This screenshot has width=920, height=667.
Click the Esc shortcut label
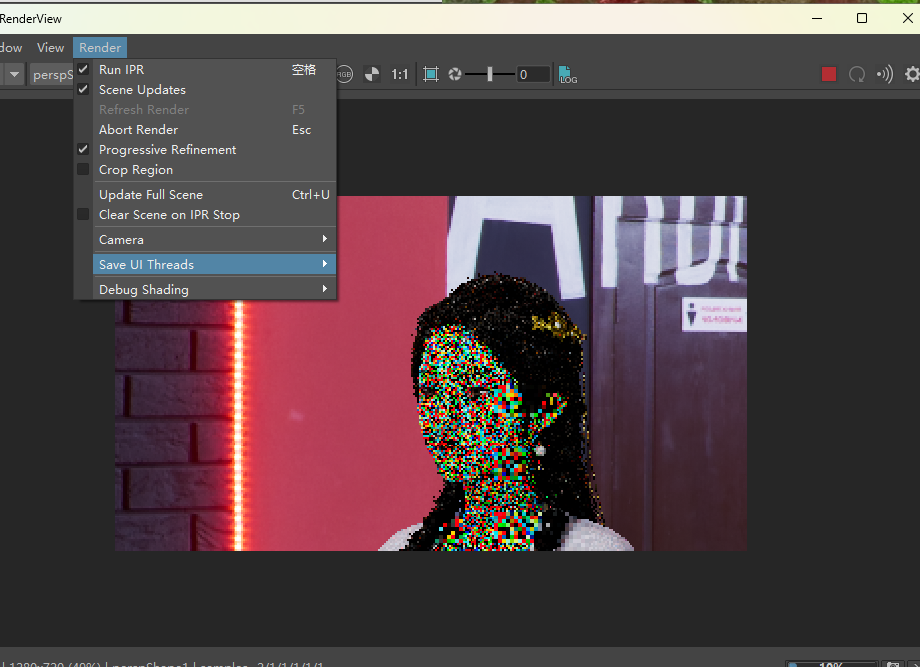tap(302, 130)
